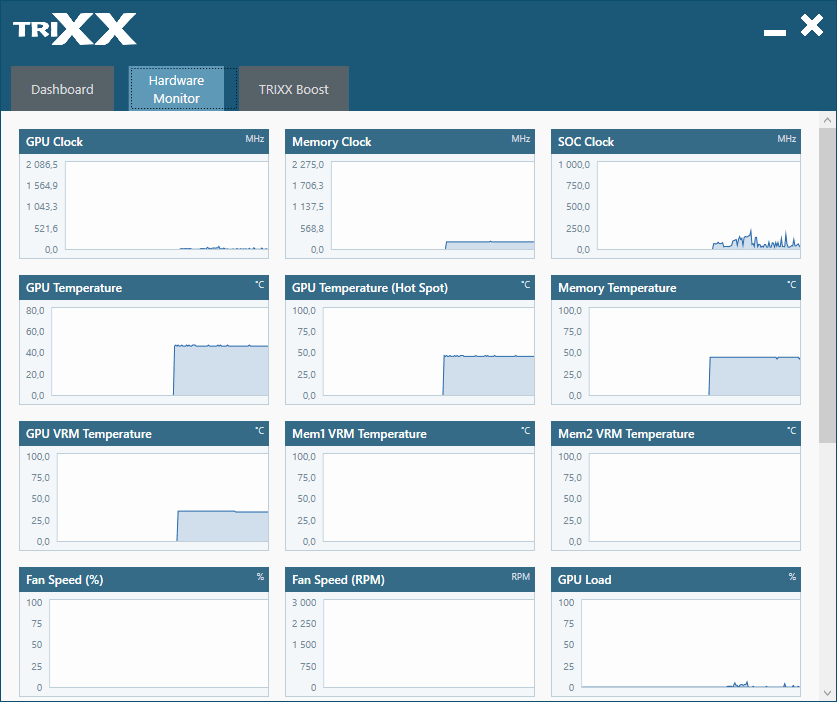The width and height of the screenshot is (837, 702).
Task: Select the Memory Clock graph header
Action: tap(409, 141)
